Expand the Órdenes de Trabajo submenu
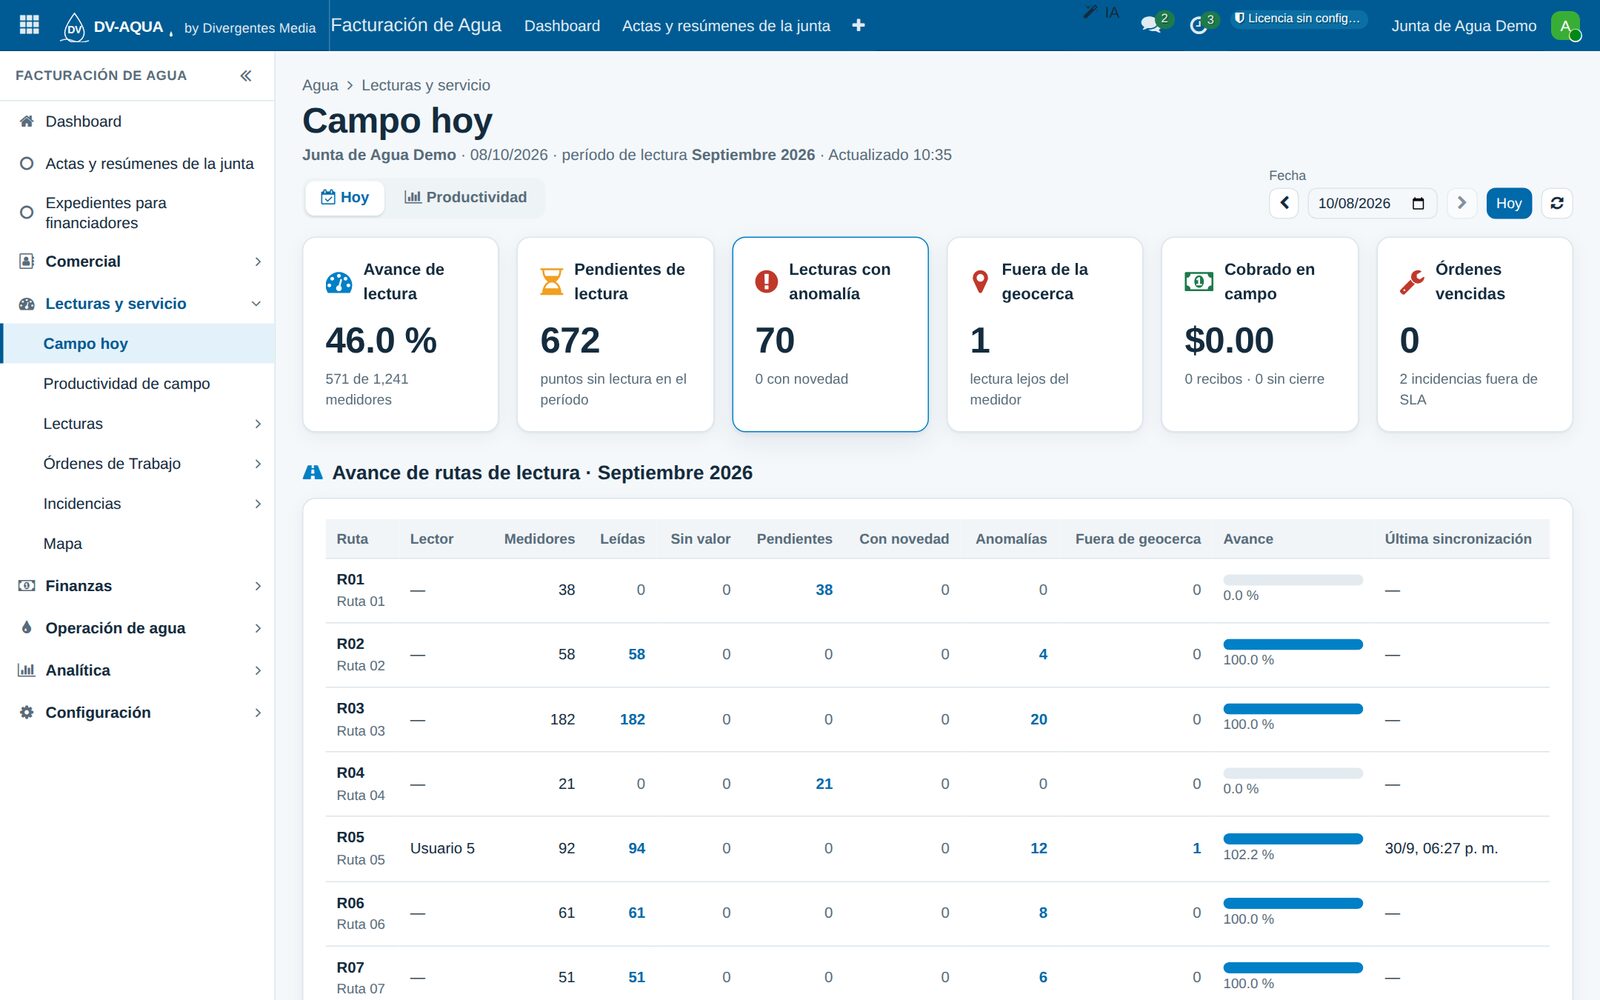This screenshot has height=1000, width=1600. [x=137, y=463]
